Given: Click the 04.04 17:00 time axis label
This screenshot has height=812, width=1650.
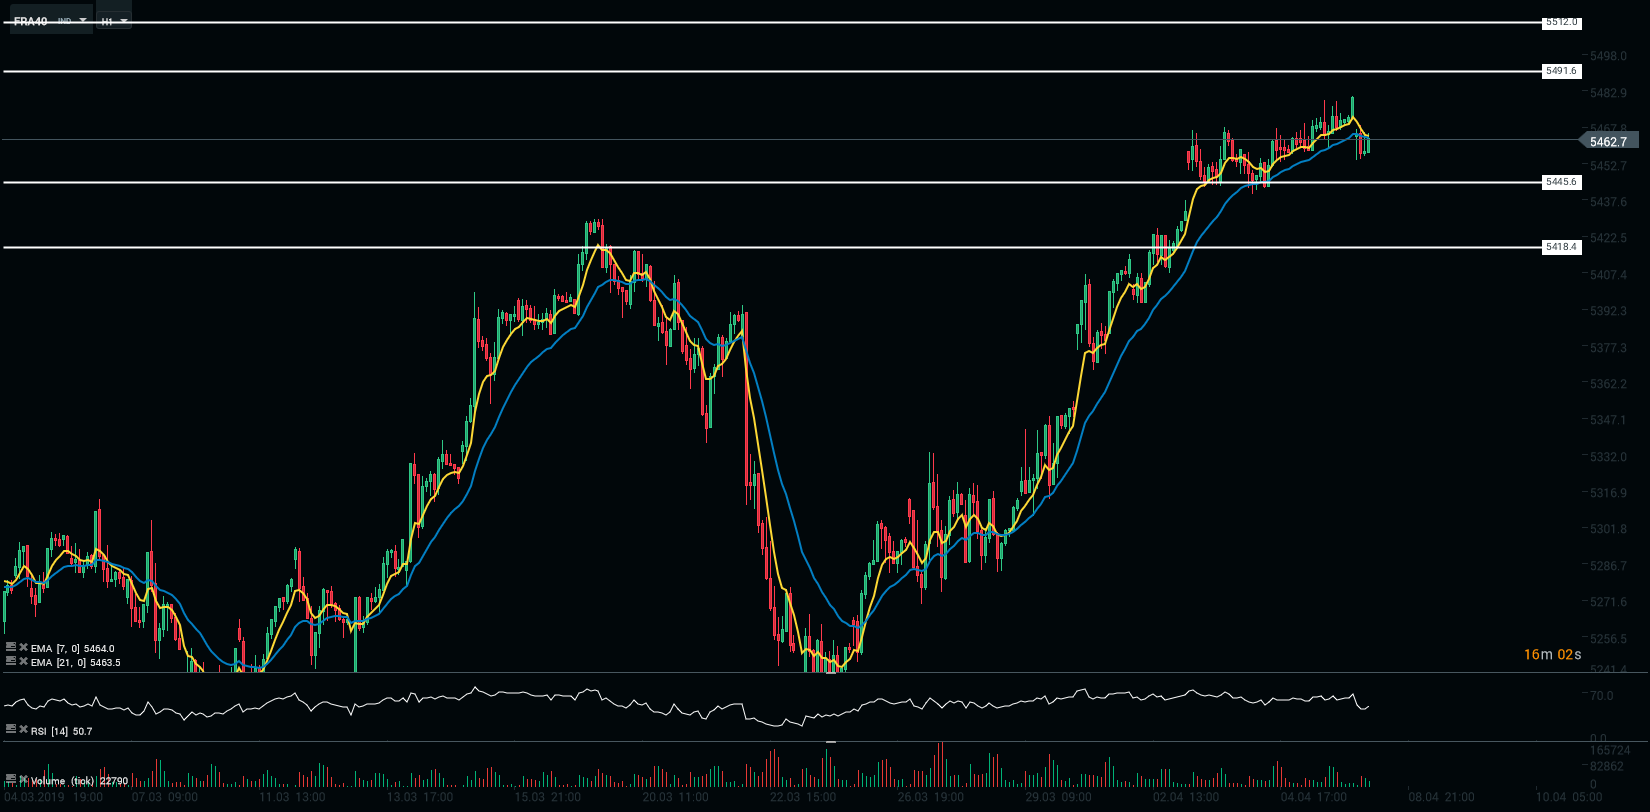Looking at the screenshot, I should (x=1313, y=798).
